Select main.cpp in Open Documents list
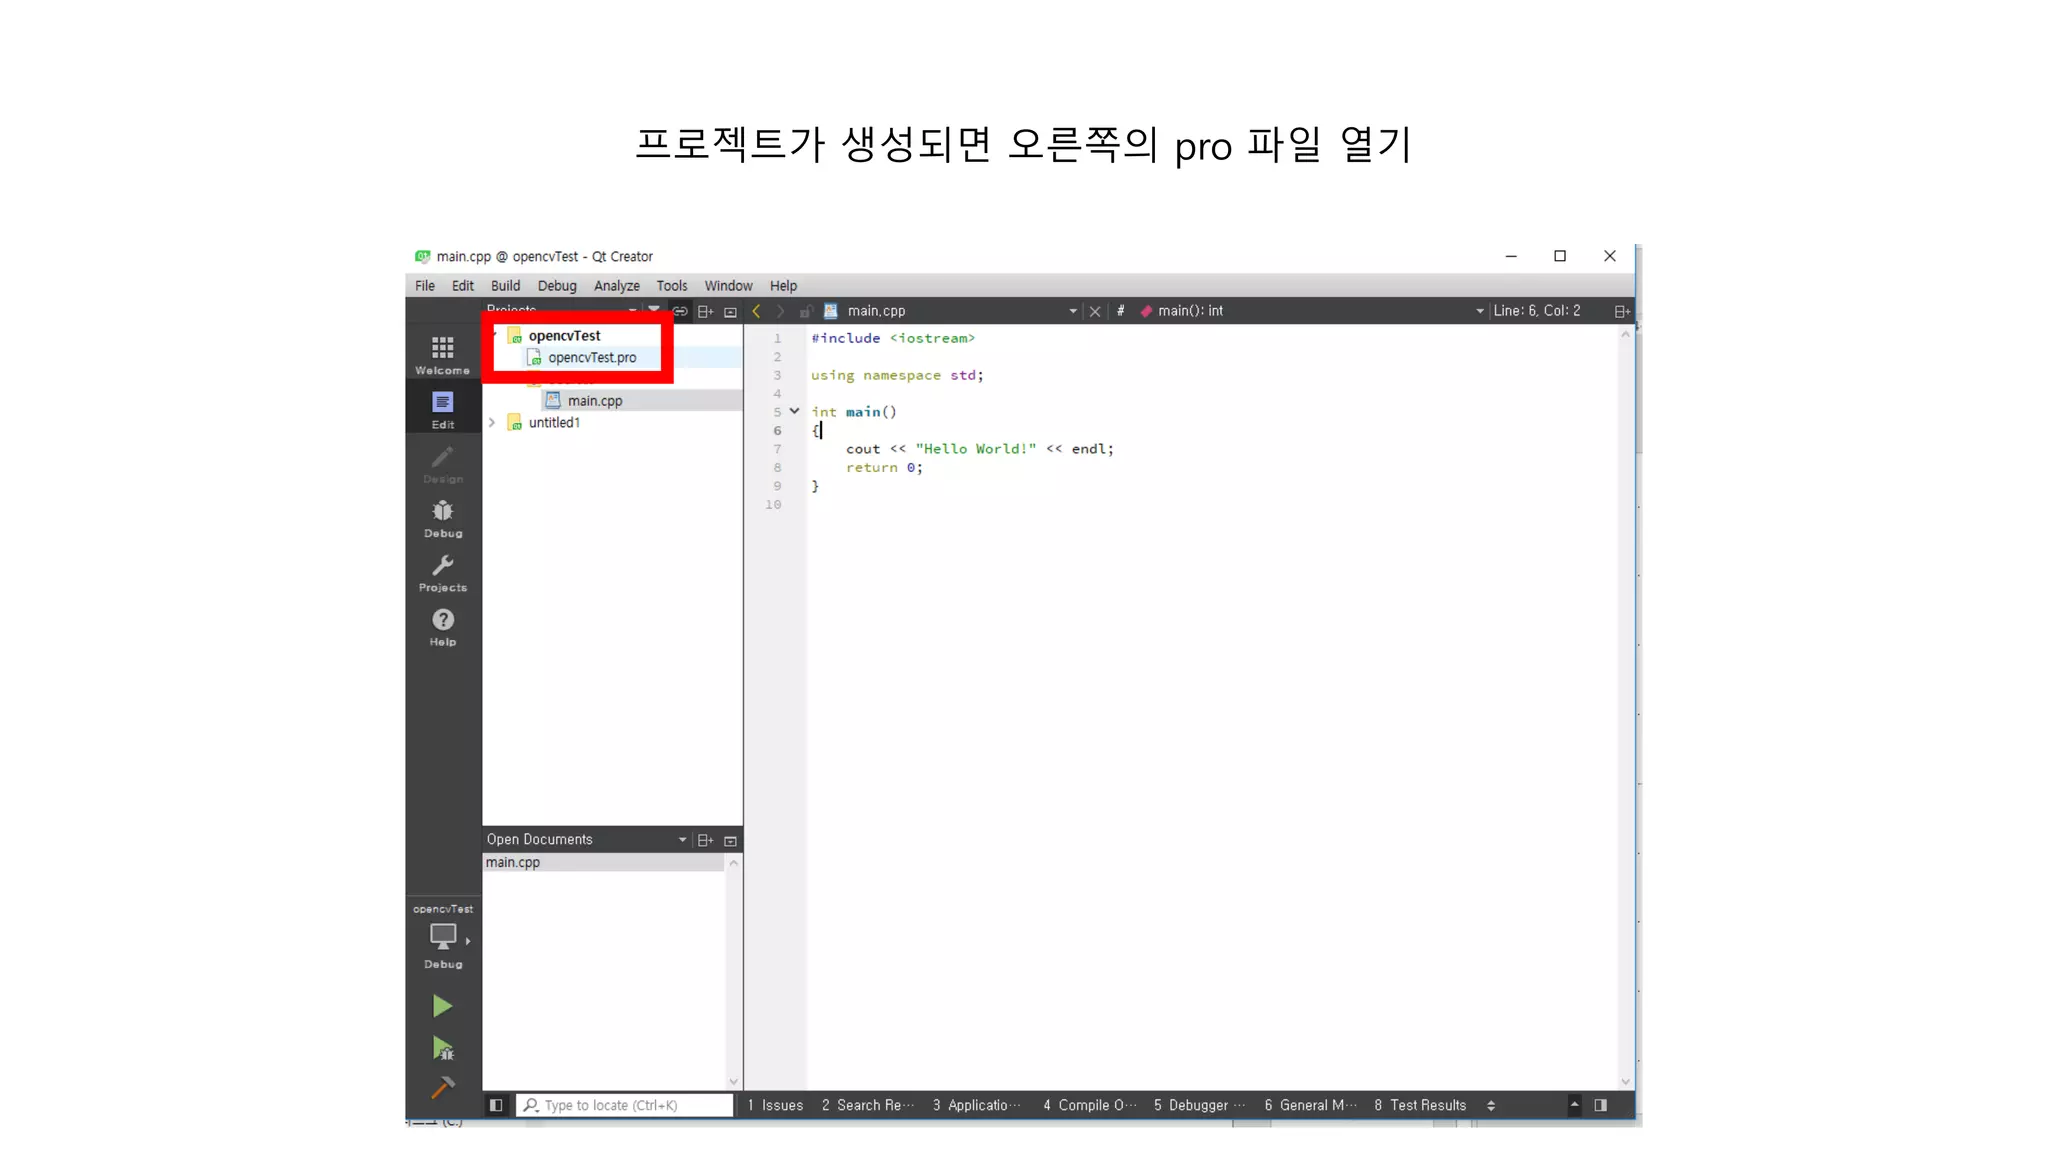 (603, 862)
